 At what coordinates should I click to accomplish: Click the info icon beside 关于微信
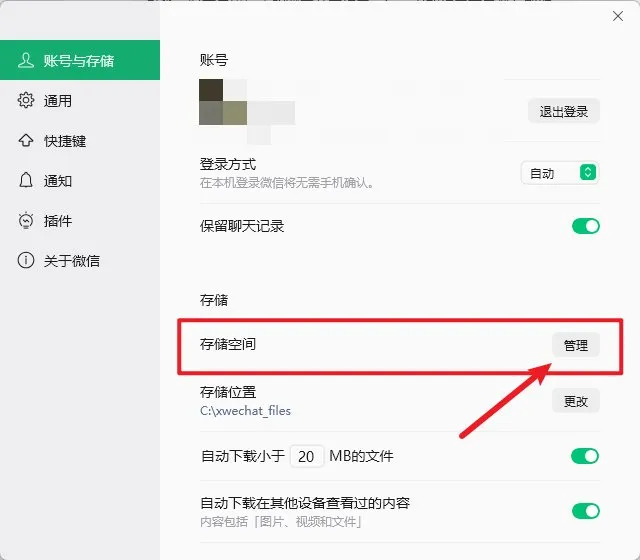click(26, 260)
